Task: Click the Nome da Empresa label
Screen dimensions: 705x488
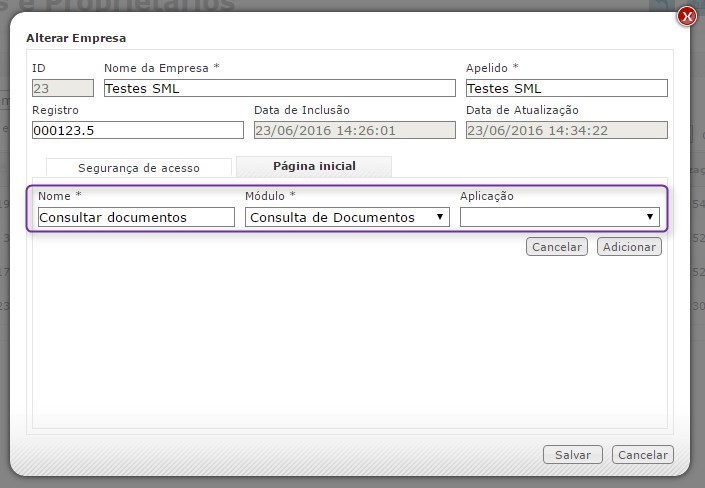Action: [161, 68]
